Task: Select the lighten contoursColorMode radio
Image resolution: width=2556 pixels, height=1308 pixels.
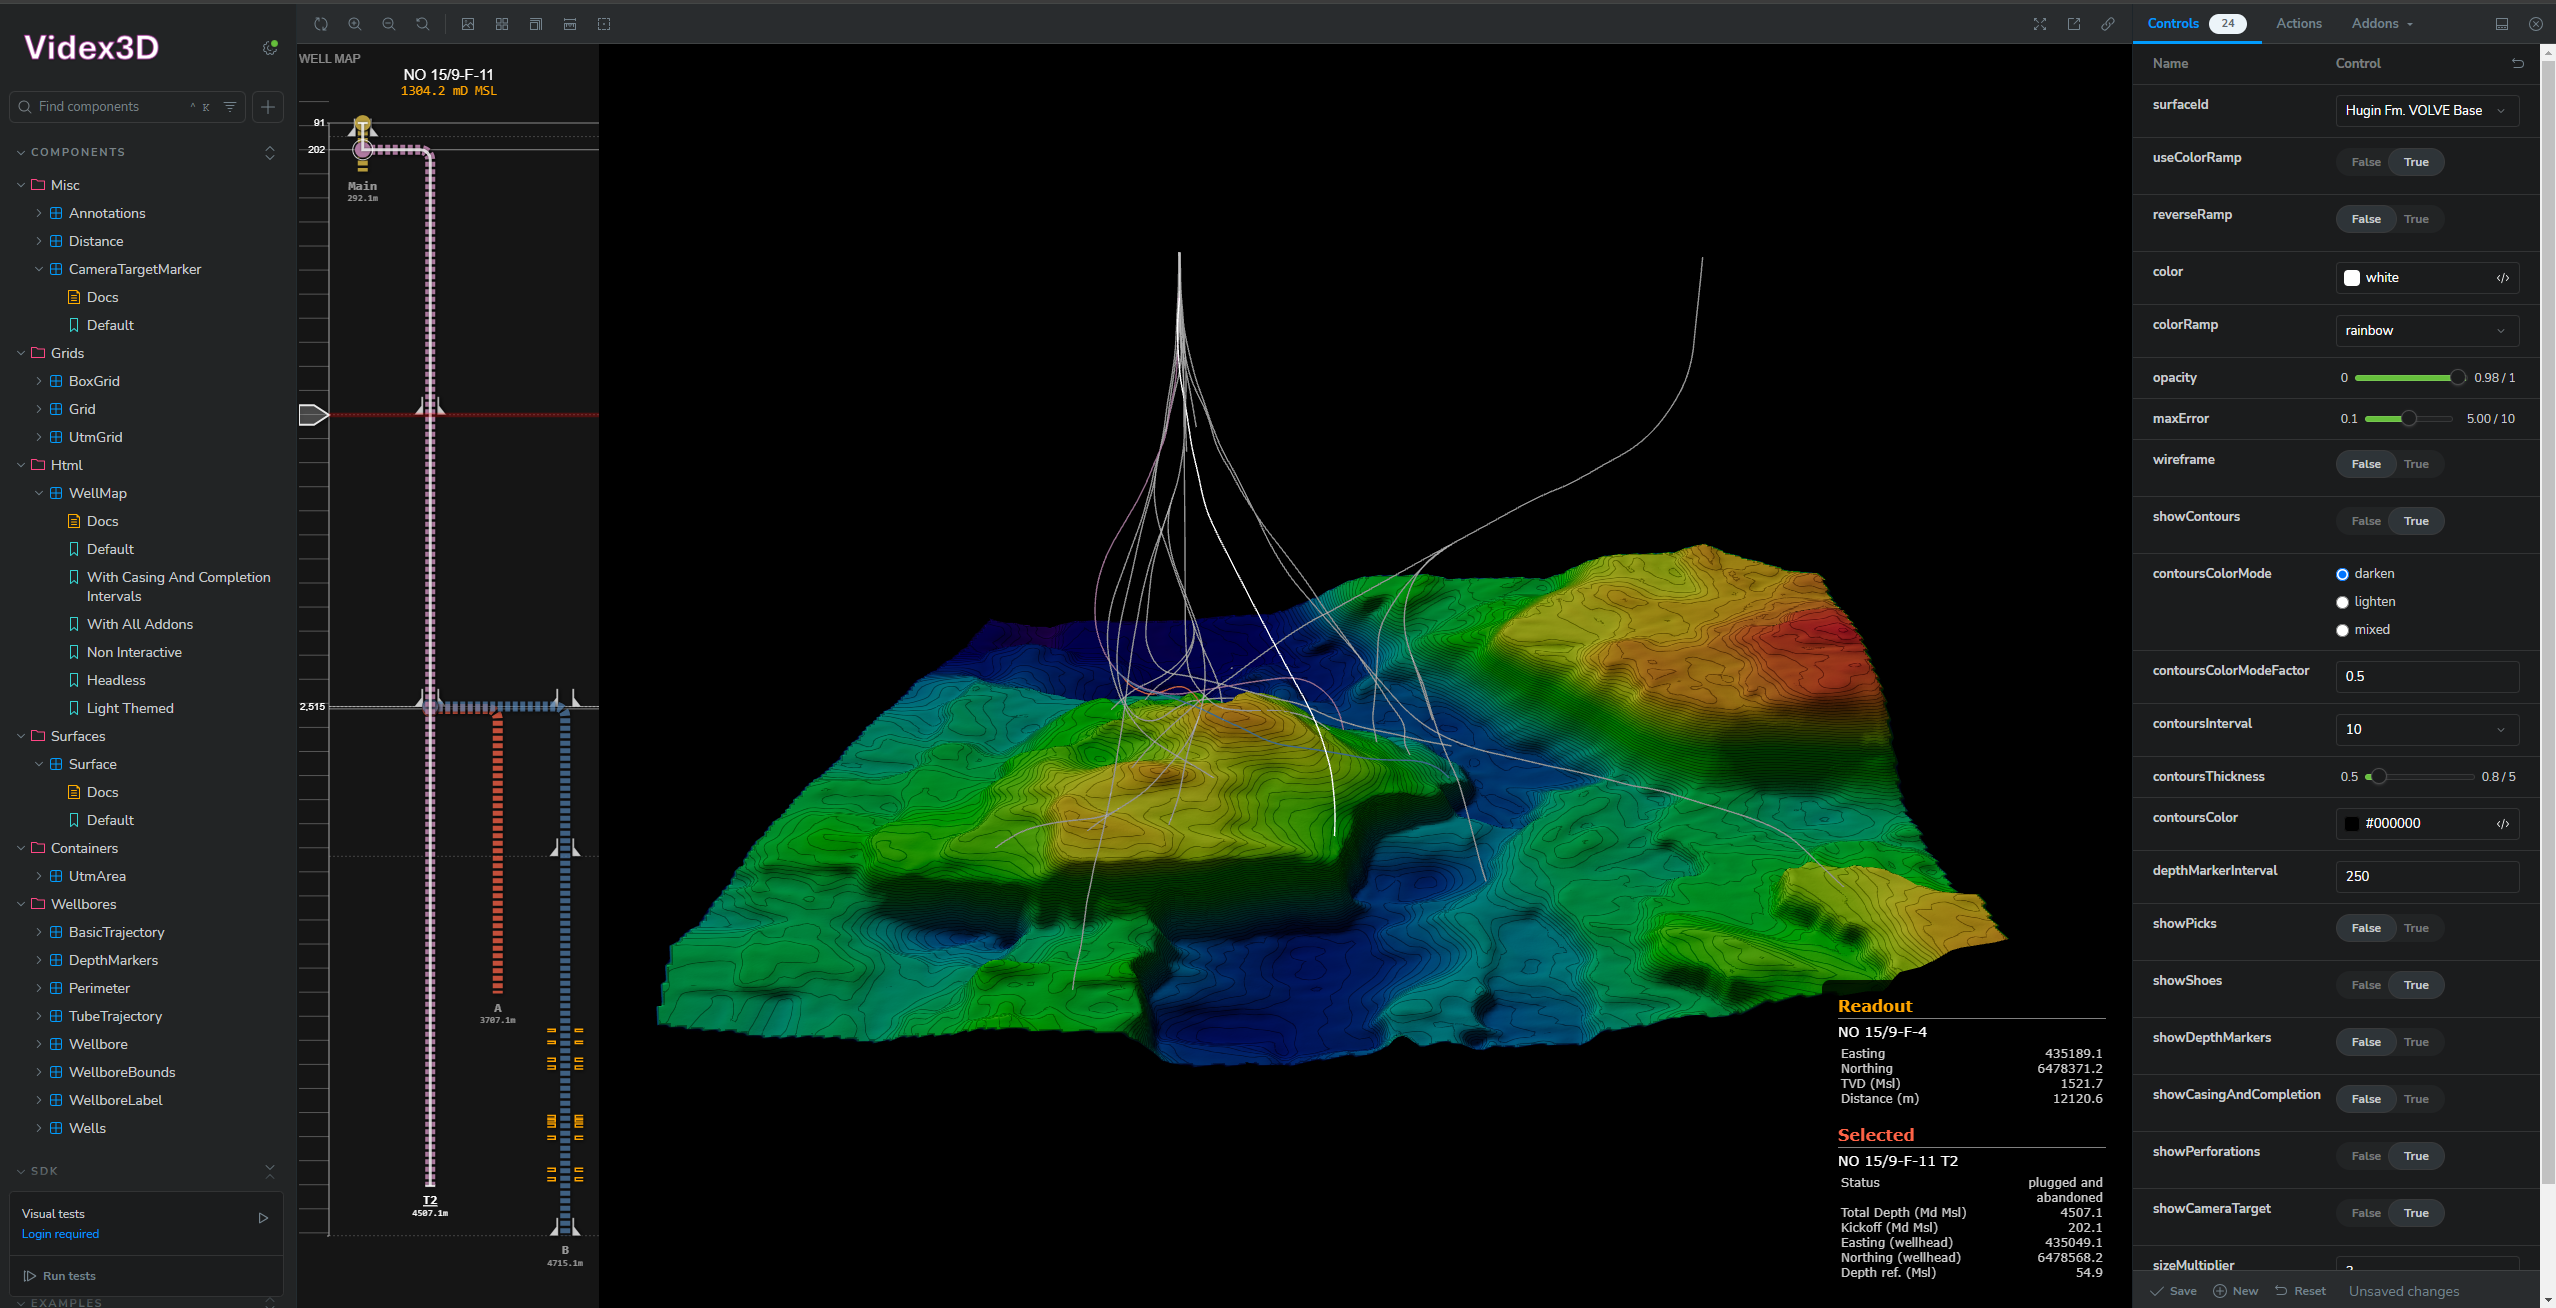Action: pos(2342,602)
